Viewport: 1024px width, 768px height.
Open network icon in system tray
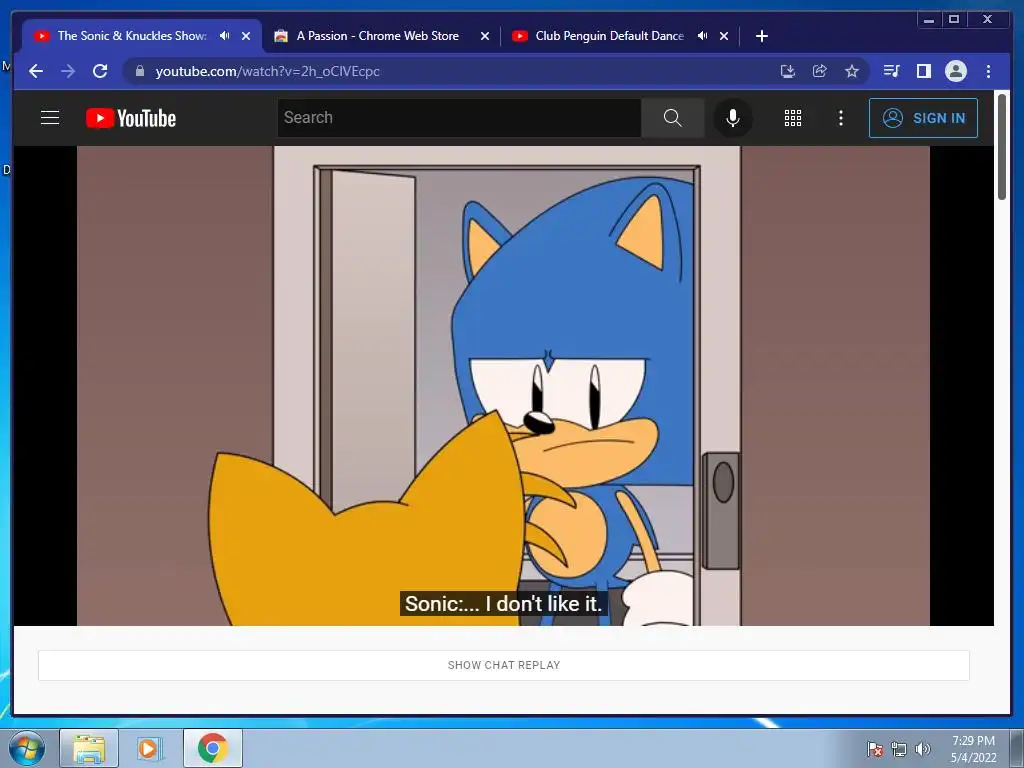(x=899, y=749)
